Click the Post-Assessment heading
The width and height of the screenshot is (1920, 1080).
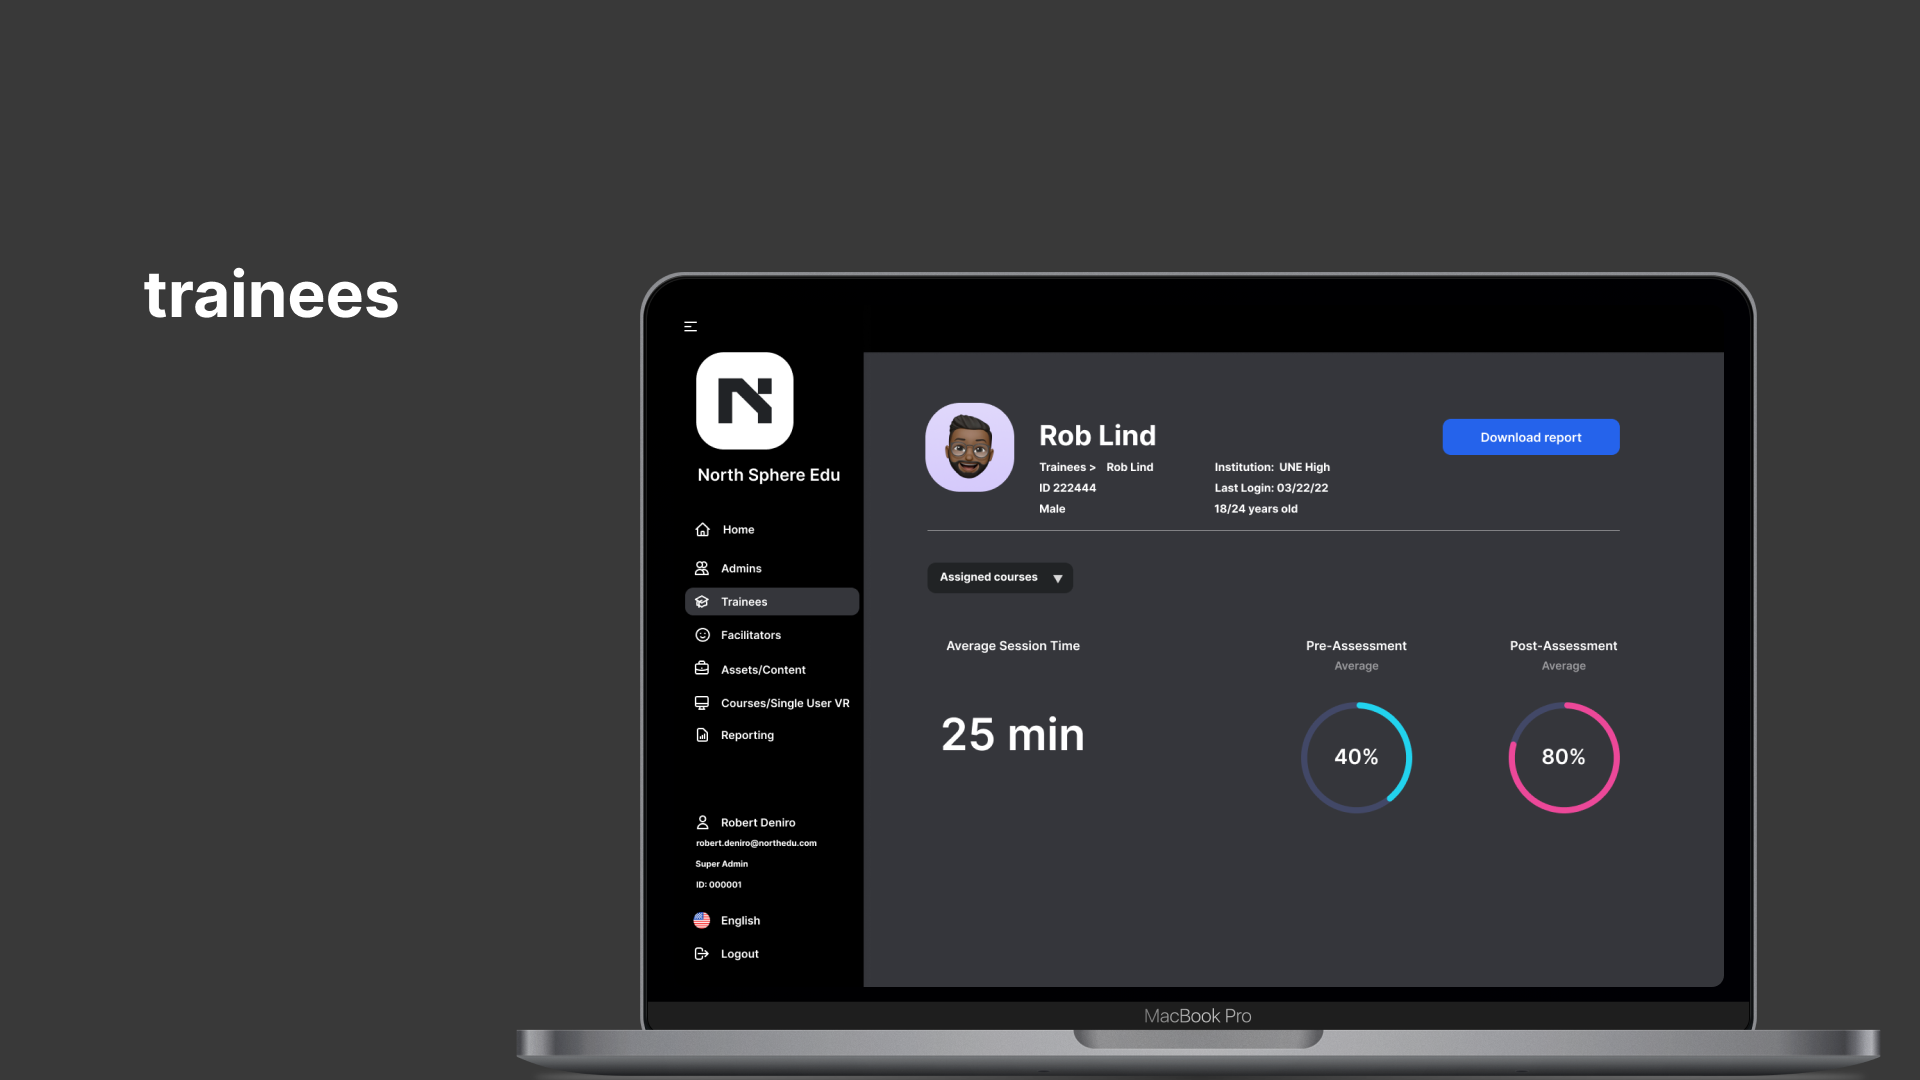point(1563,646)
